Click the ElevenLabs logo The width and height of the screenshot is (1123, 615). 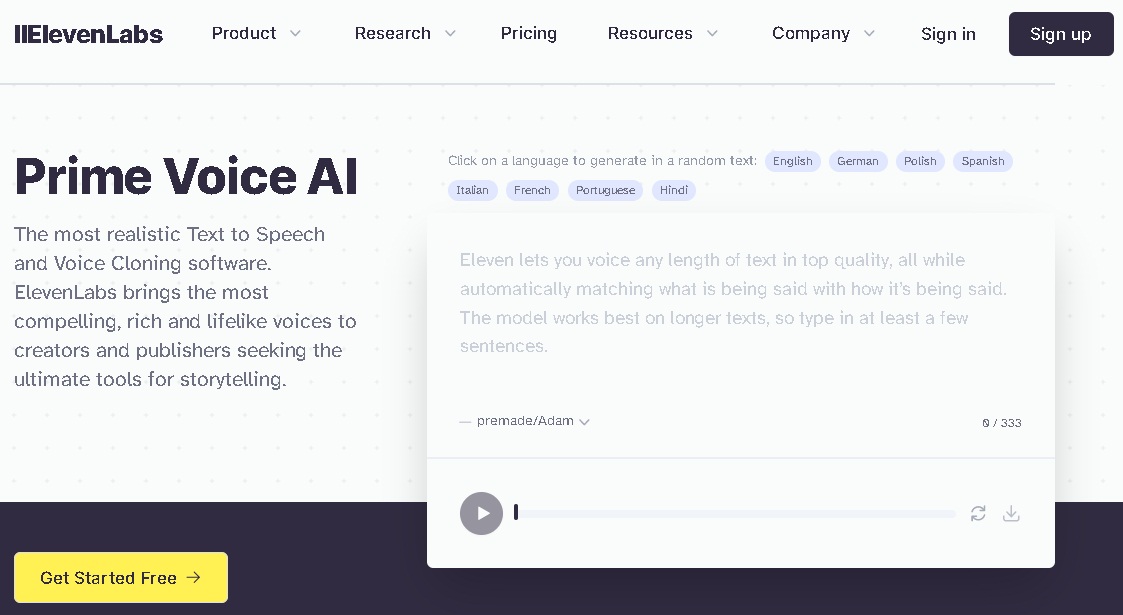click(x=89, y=34)
